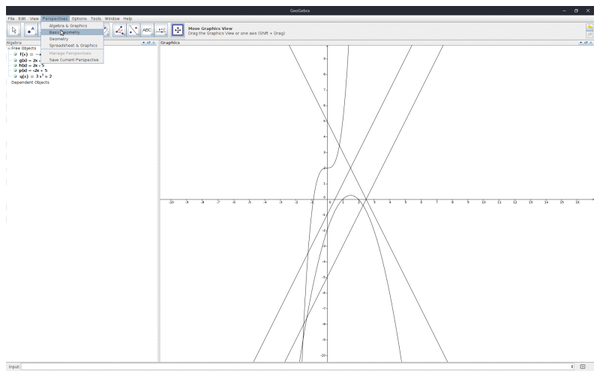
Task: Click the grayed Redo arrow icon
Action: (590, 34)
